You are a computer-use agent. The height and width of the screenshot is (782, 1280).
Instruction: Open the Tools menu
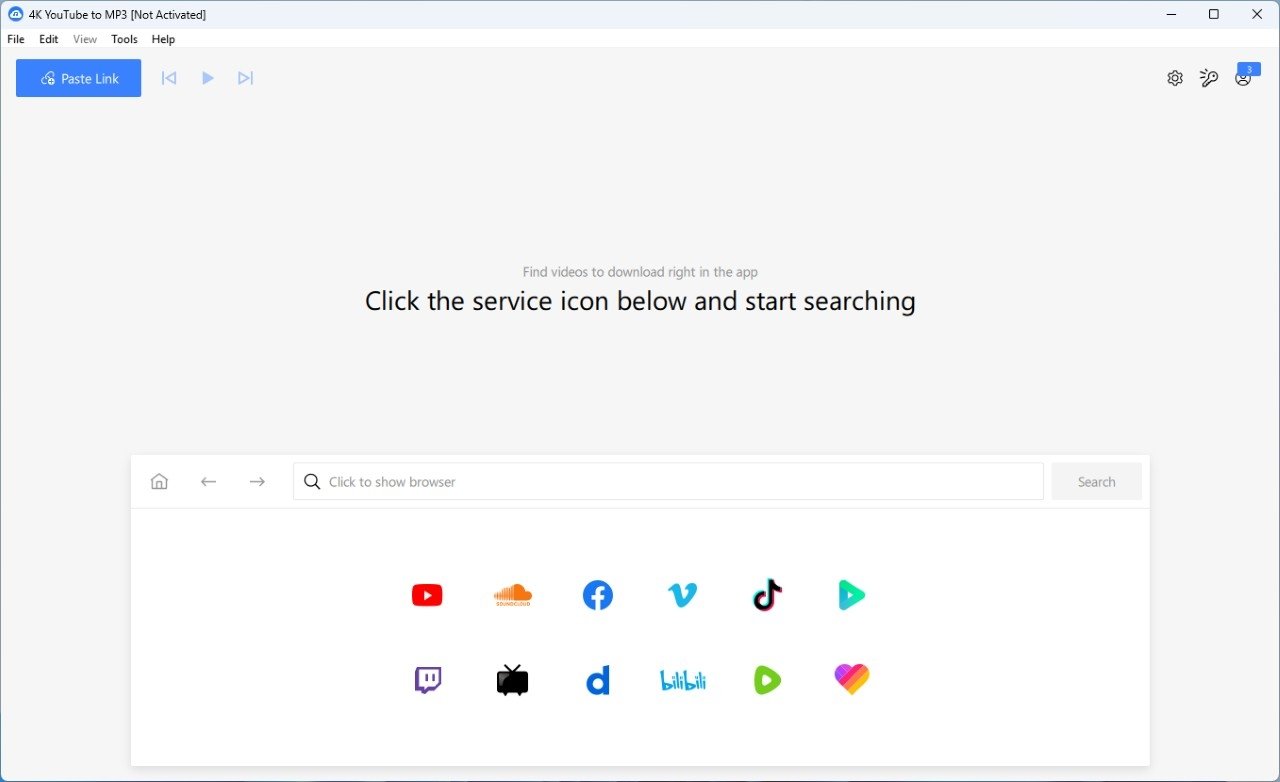tap(125, 39)
